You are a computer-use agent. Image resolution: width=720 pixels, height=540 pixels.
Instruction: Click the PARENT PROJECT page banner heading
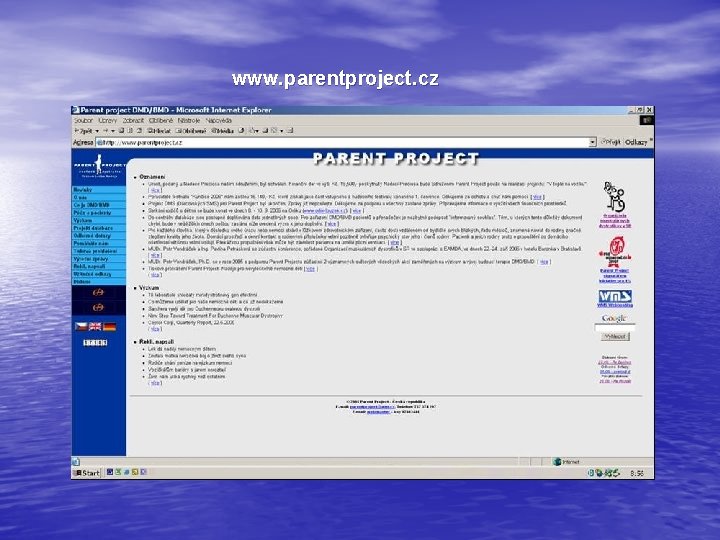pos(396,159)
